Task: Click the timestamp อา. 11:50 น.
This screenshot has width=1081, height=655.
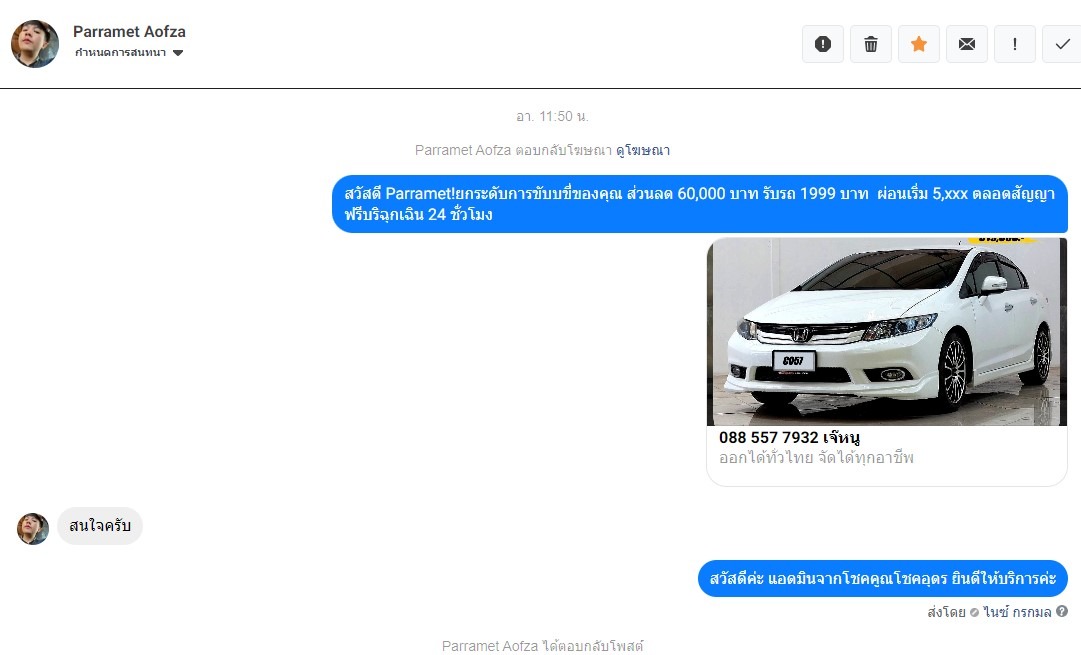Action: (552, 117)
